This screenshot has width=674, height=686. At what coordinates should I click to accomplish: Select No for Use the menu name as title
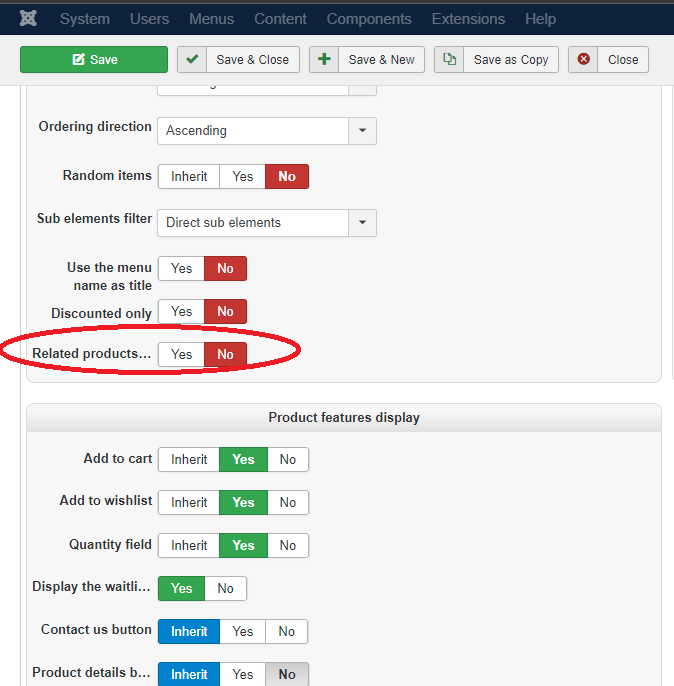[225, 268]
